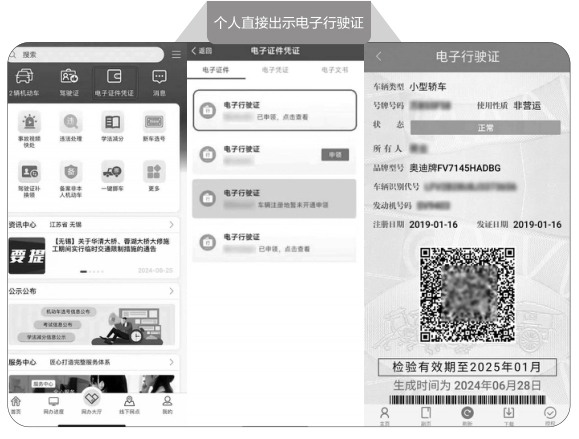Image resolution: width=579 pixels, height=439 pixels.
Task: Expand the 资讯中心 section chevron
Action: tap(171, 224)
